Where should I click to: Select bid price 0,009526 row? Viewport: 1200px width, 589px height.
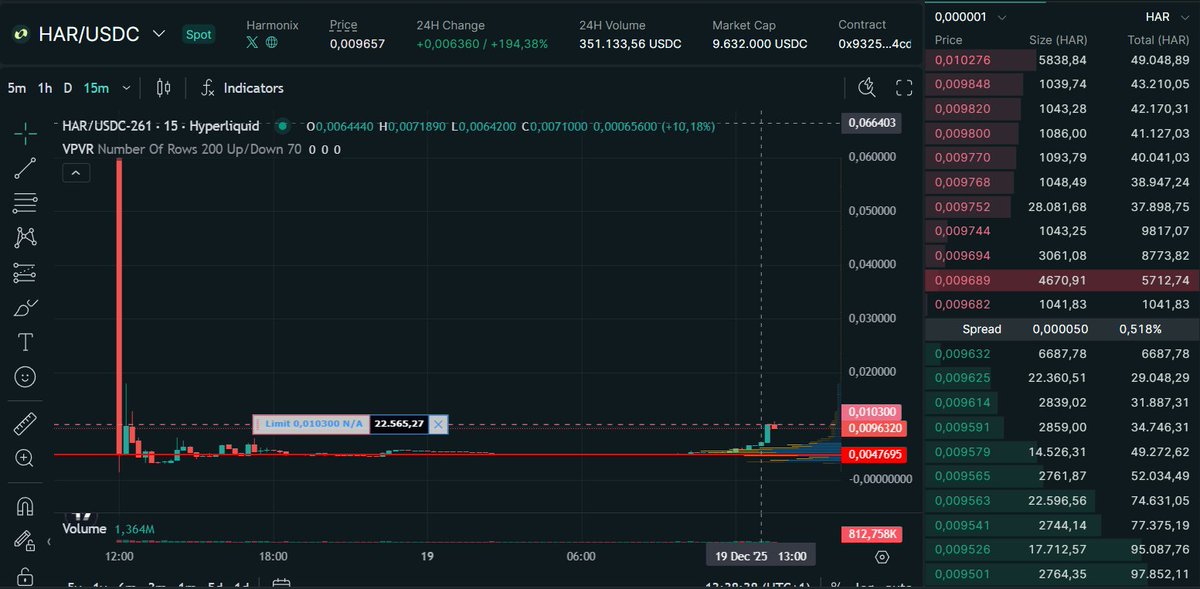click(1061, 548)
